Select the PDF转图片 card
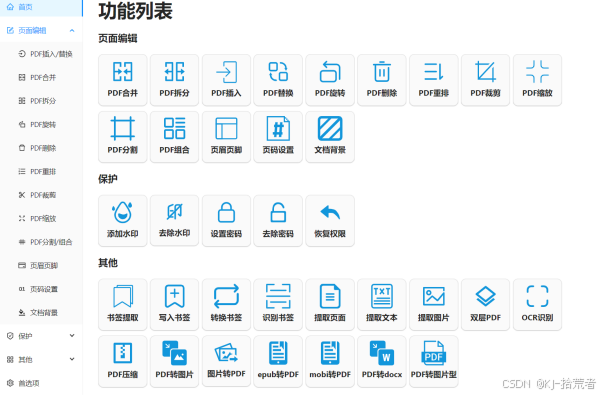The image size is (602, 395). coord(174,361)
